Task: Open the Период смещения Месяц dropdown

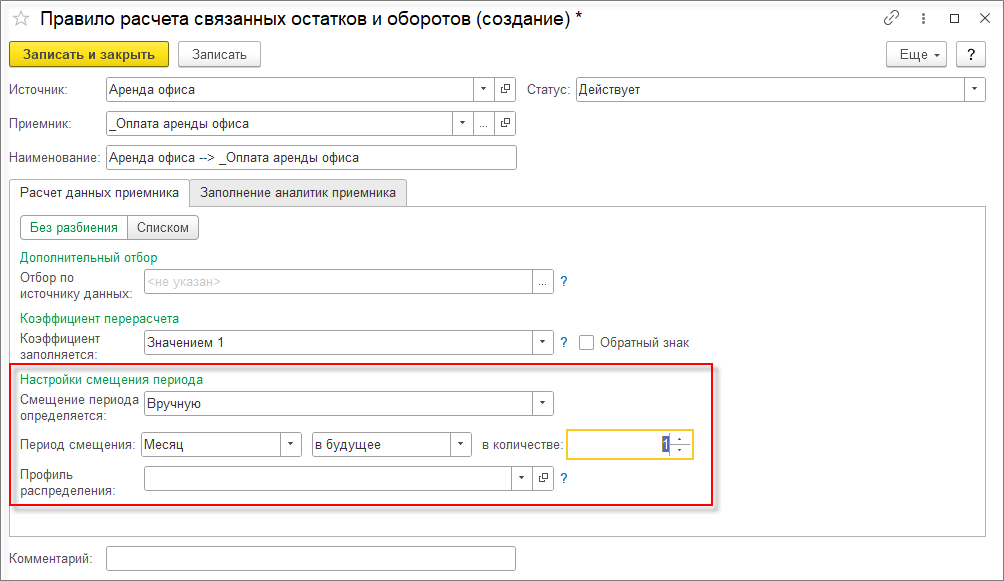Action: 291,444
